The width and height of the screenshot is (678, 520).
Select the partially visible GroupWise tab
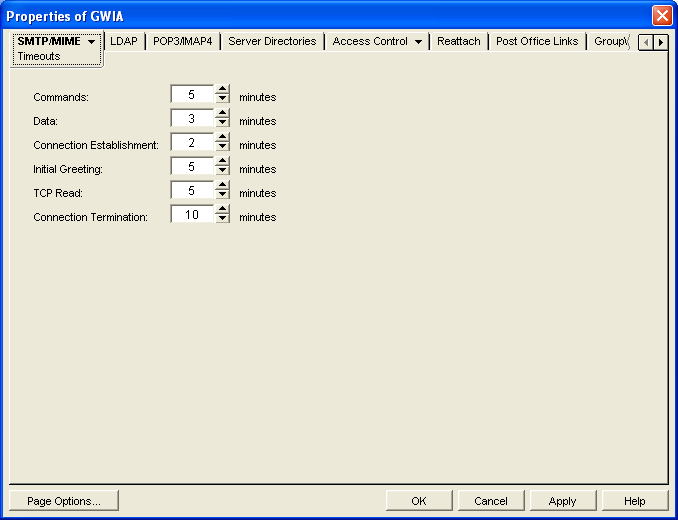point(611,41)
